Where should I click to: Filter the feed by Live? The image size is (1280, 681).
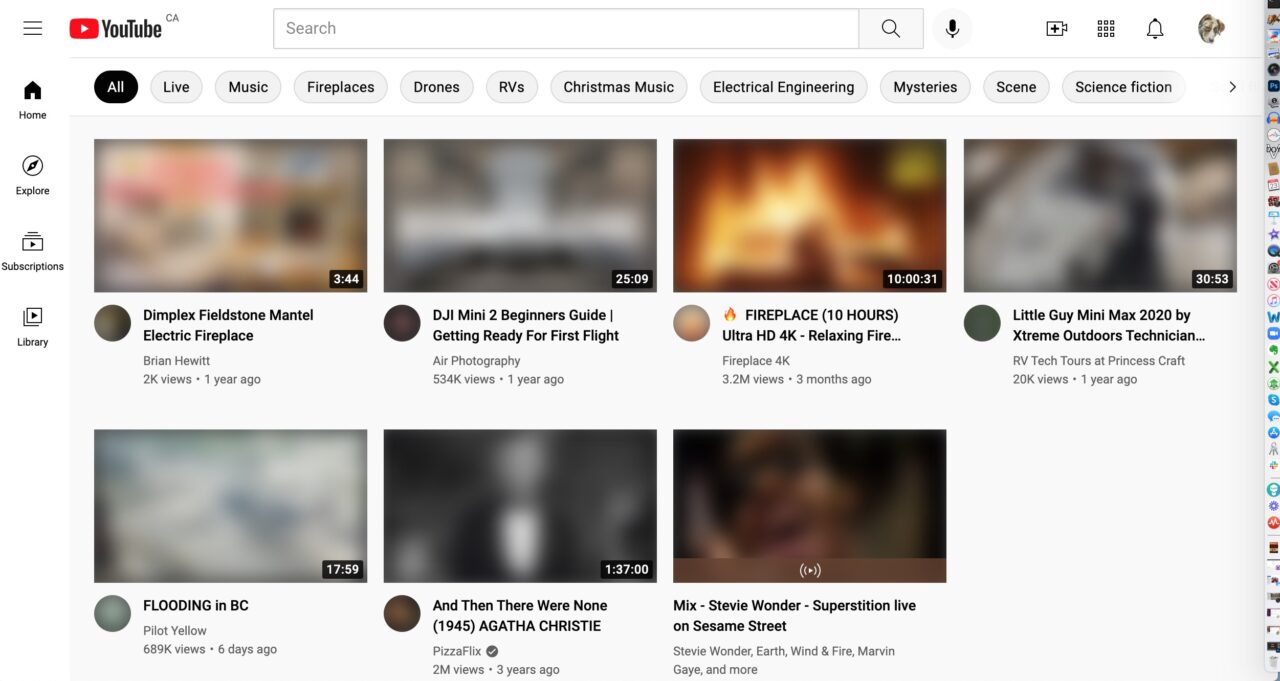click(176, 87)
